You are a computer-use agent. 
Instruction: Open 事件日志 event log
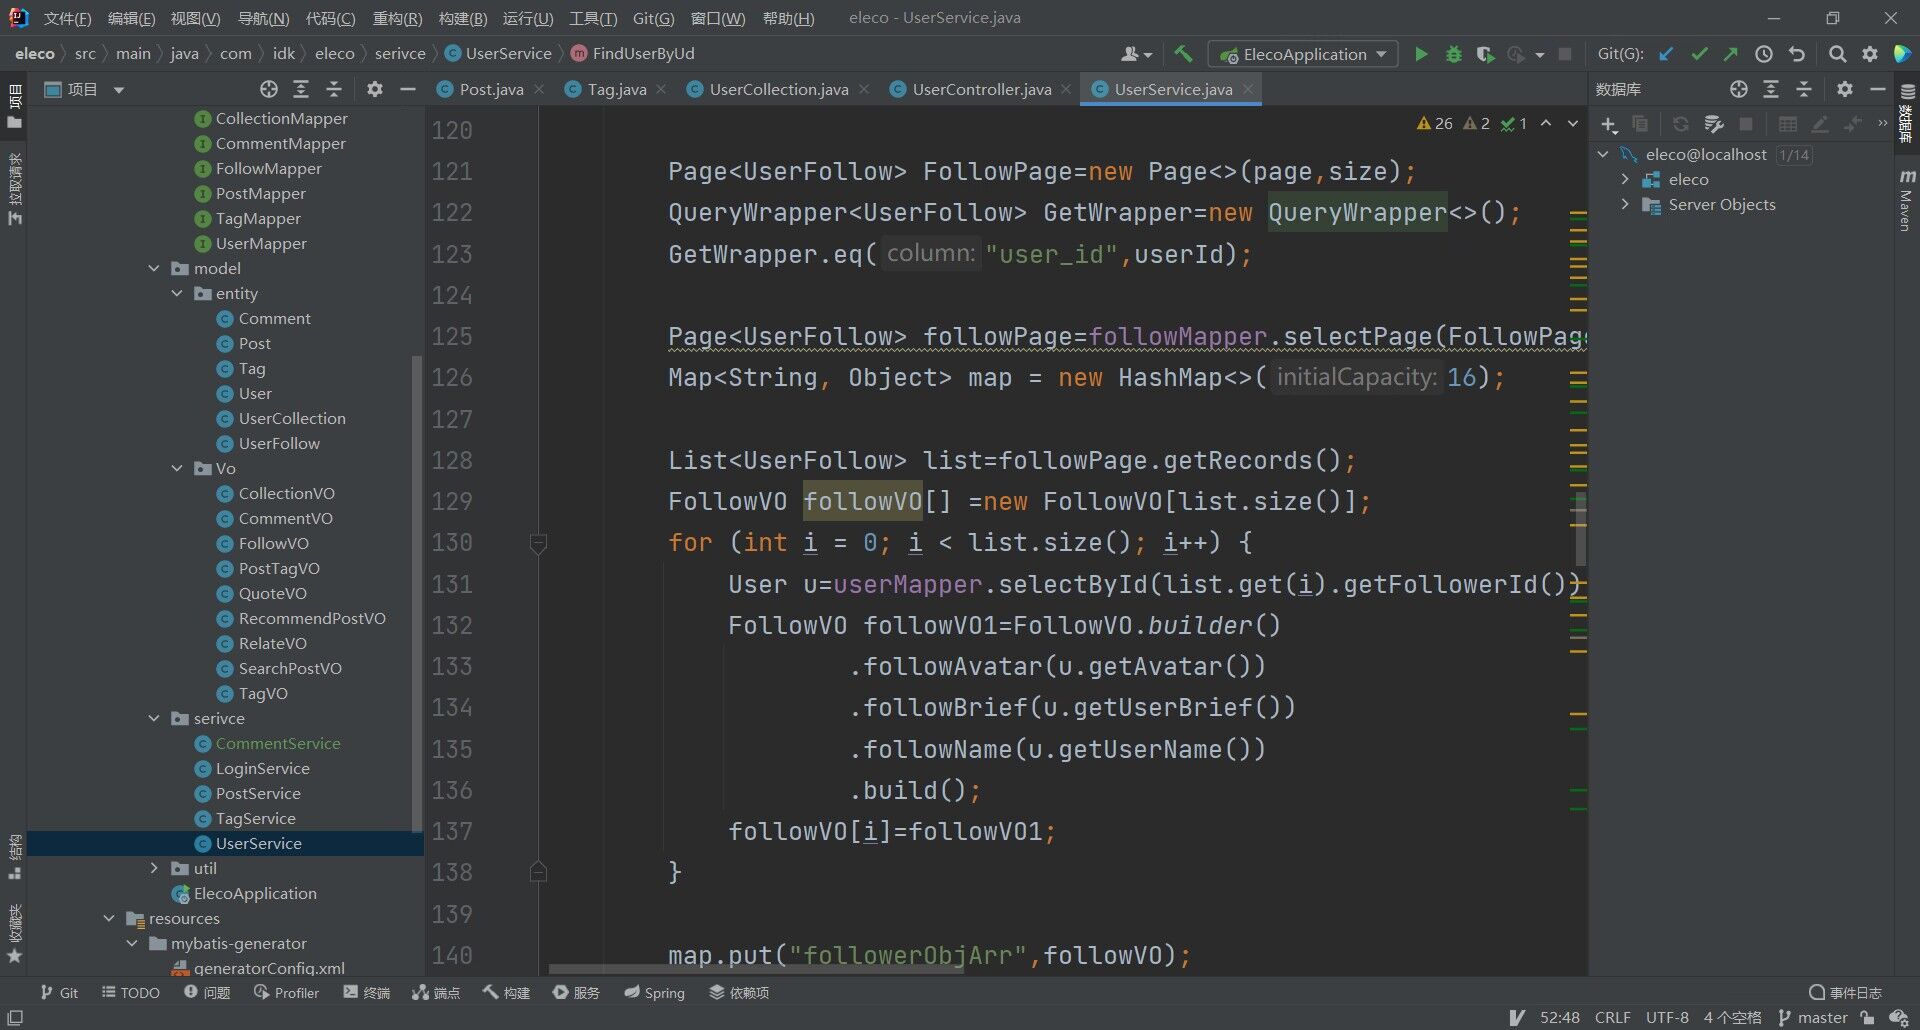tap(1845, 992)
